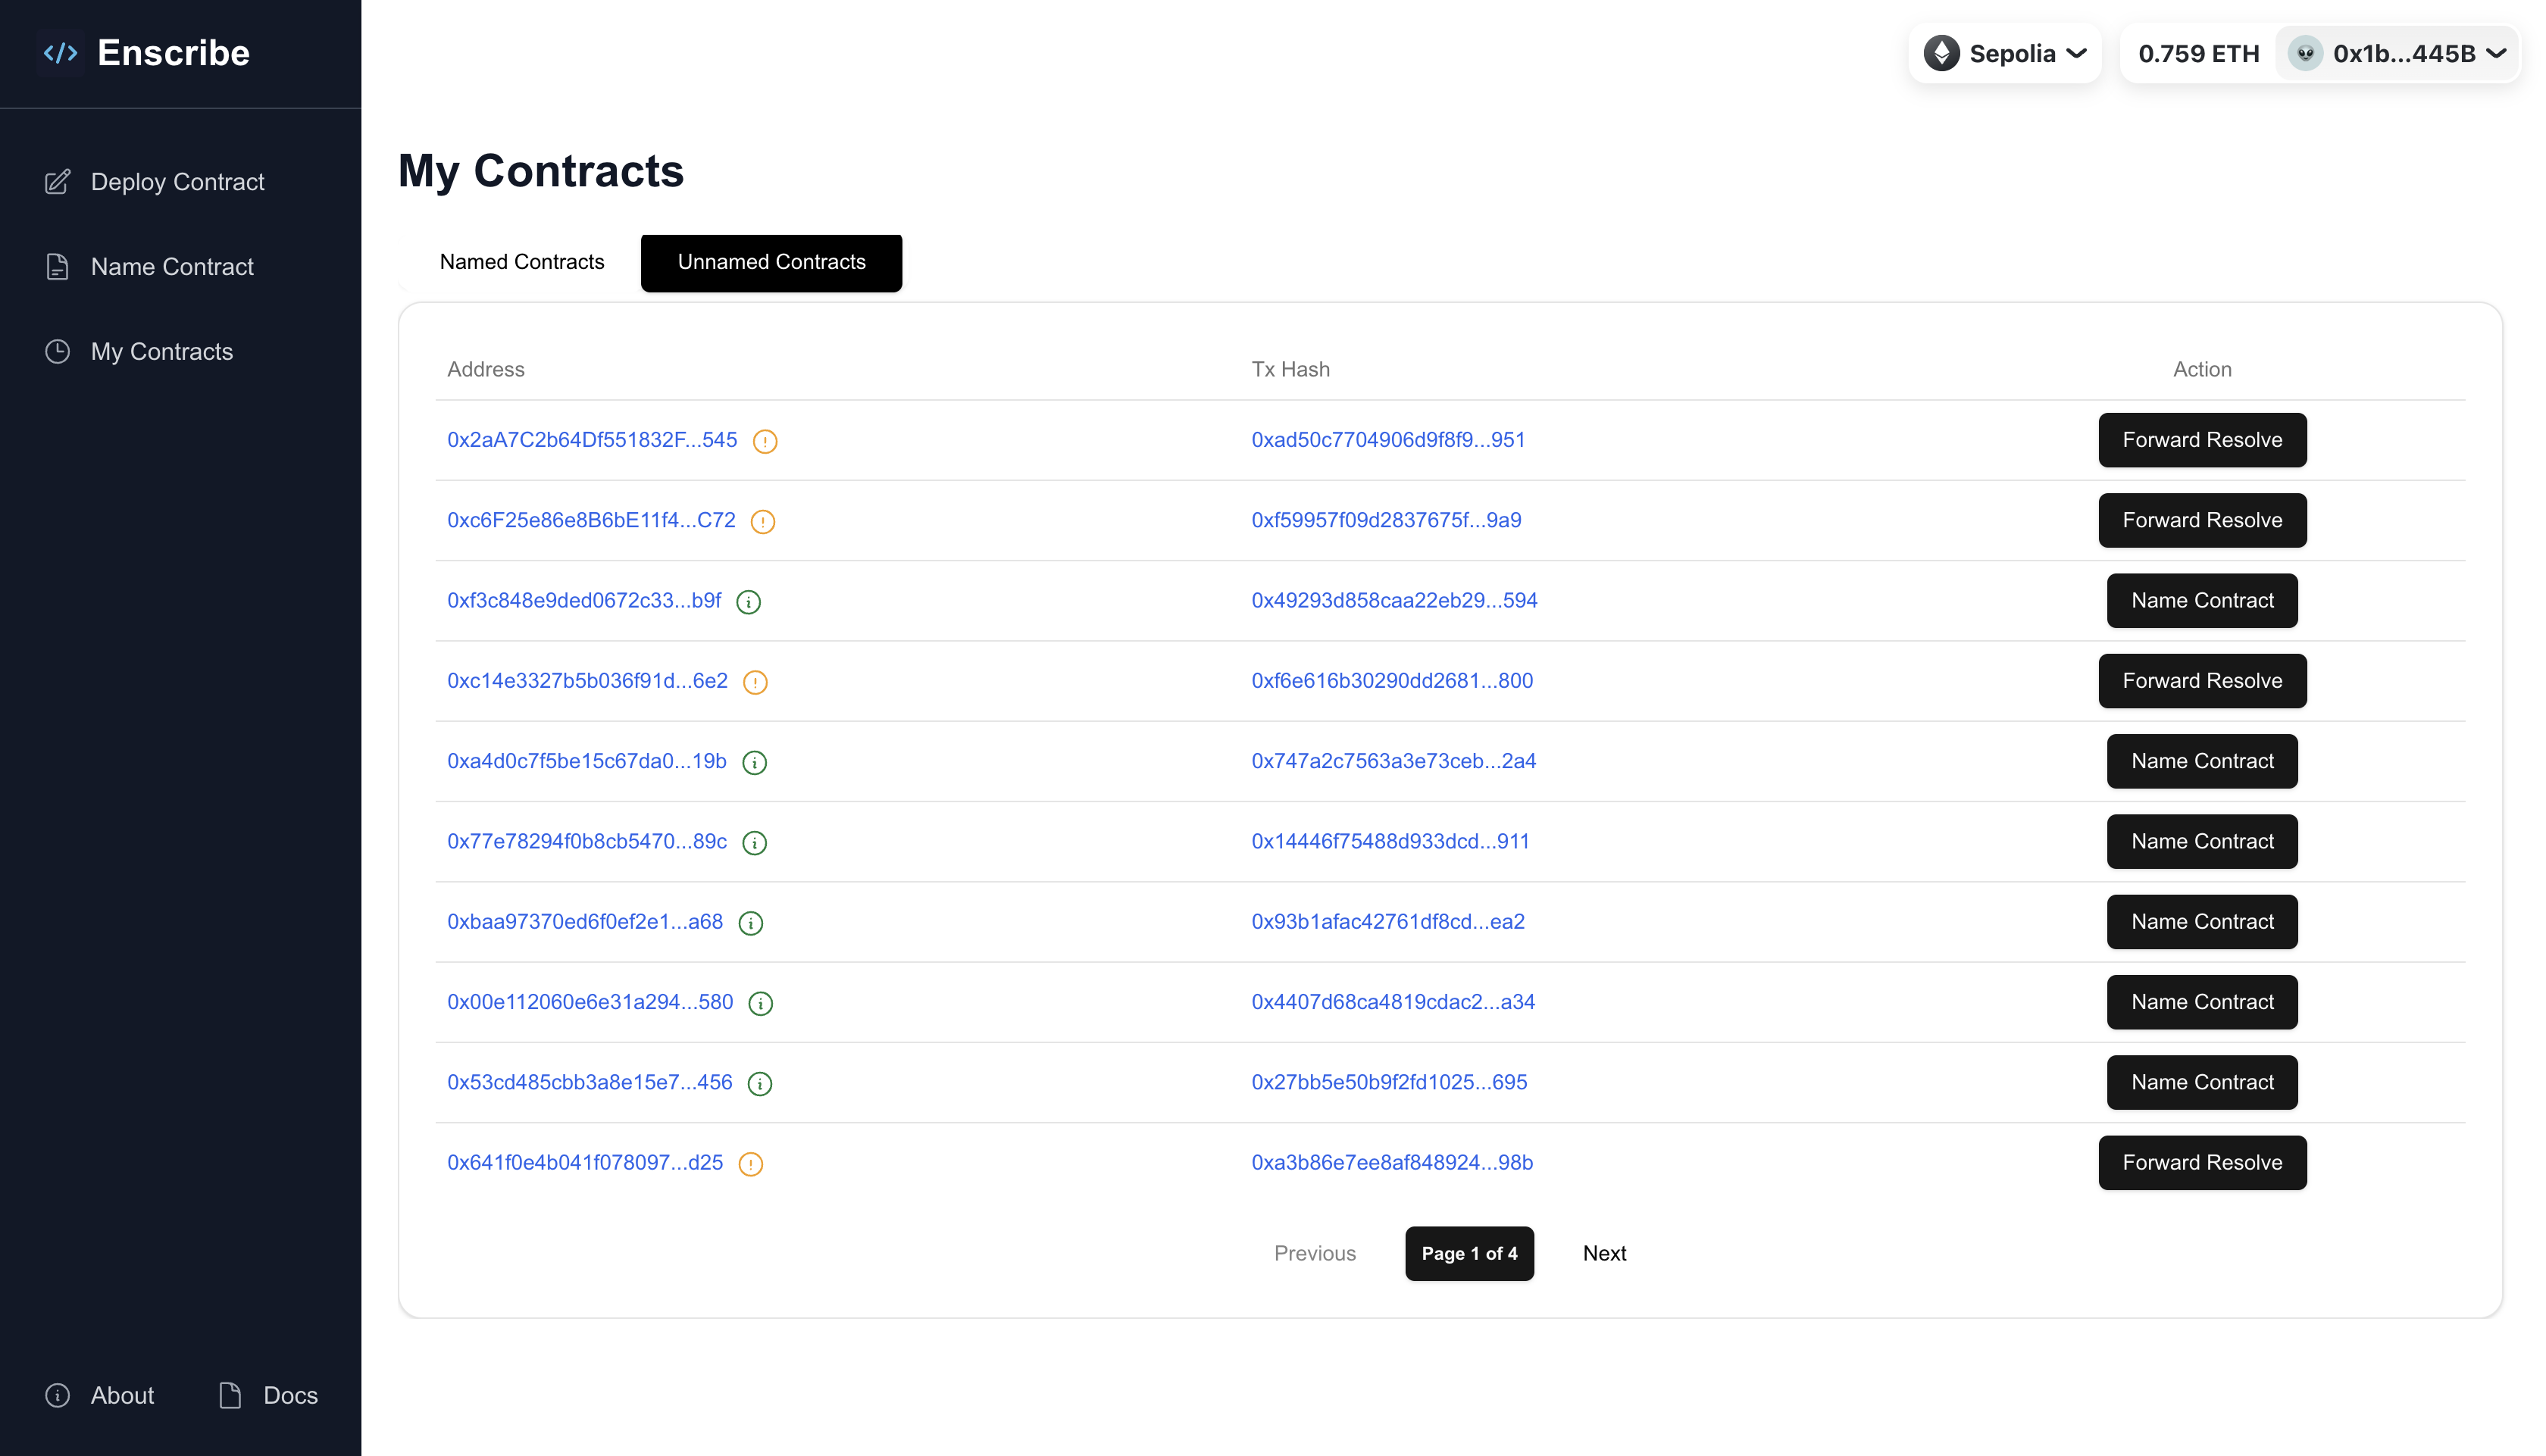The image size is (2546, 1456).
Task: Open tx hash 0x93b1afac42761df8cd...ea2
Action: [x=1388, y=921]
